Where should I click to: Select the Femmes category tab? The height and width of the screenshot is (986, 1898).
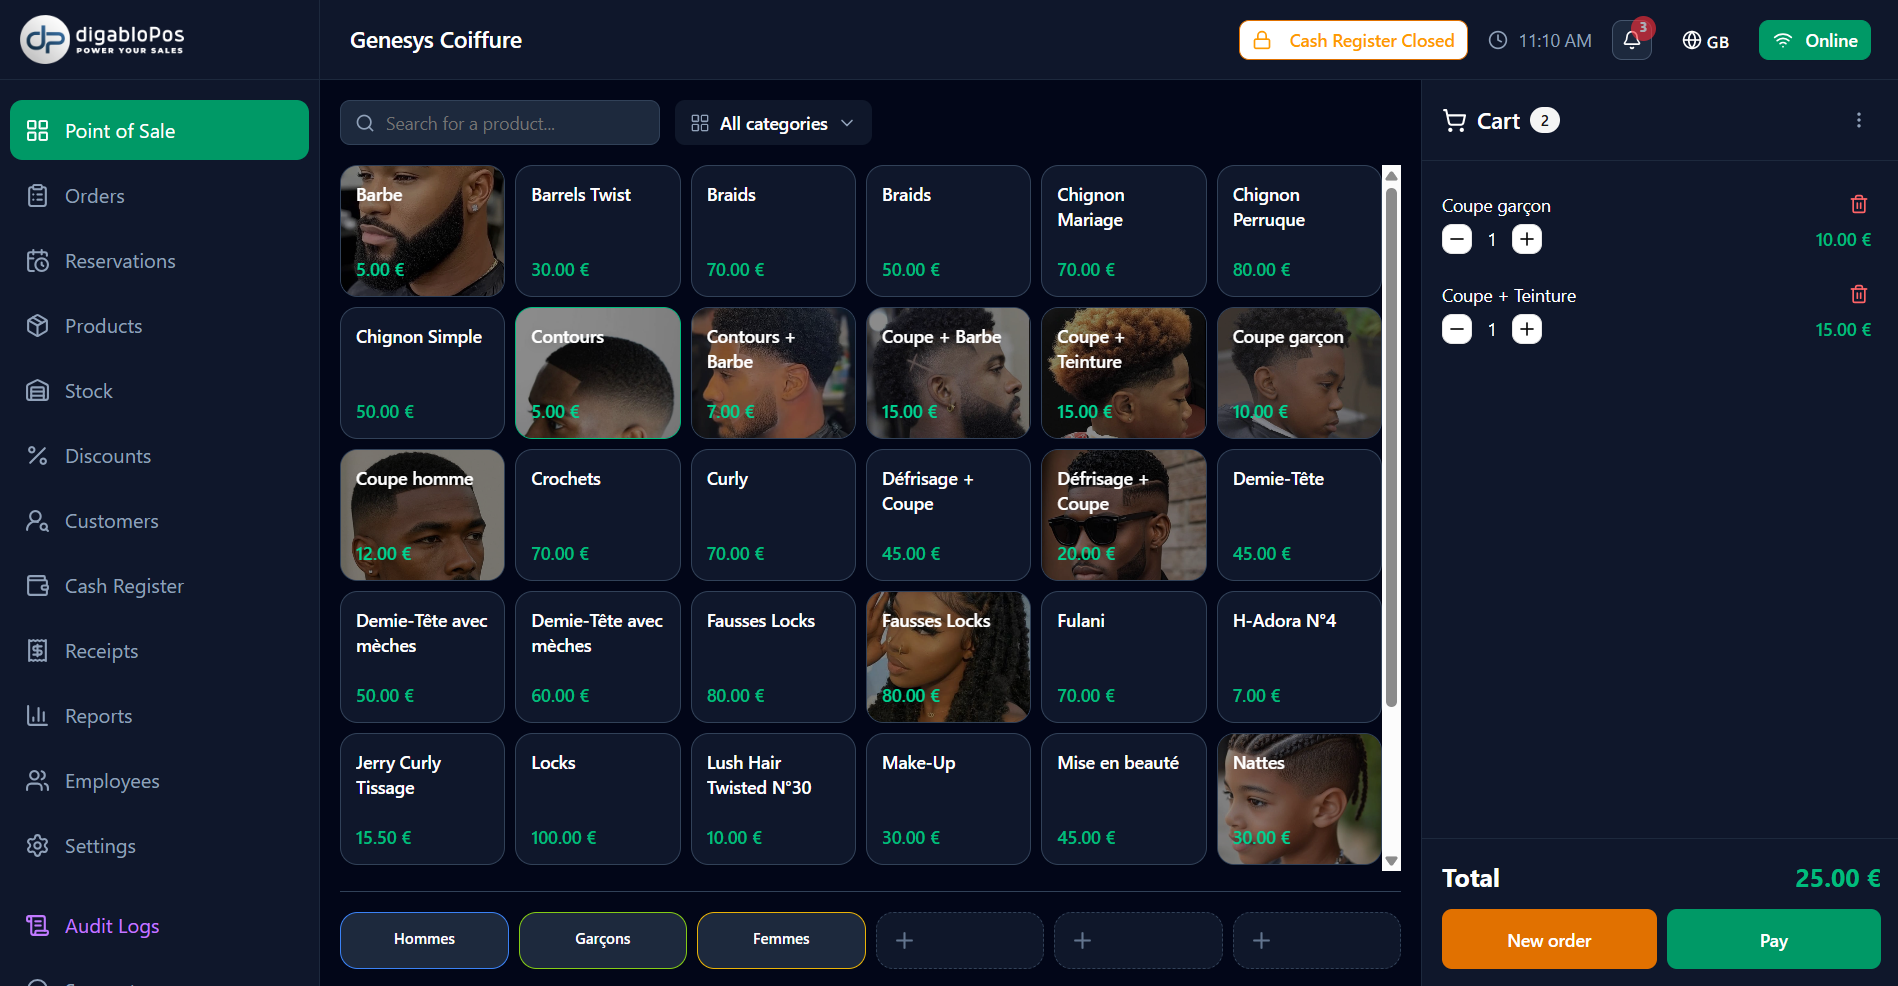tap(781, 939)
